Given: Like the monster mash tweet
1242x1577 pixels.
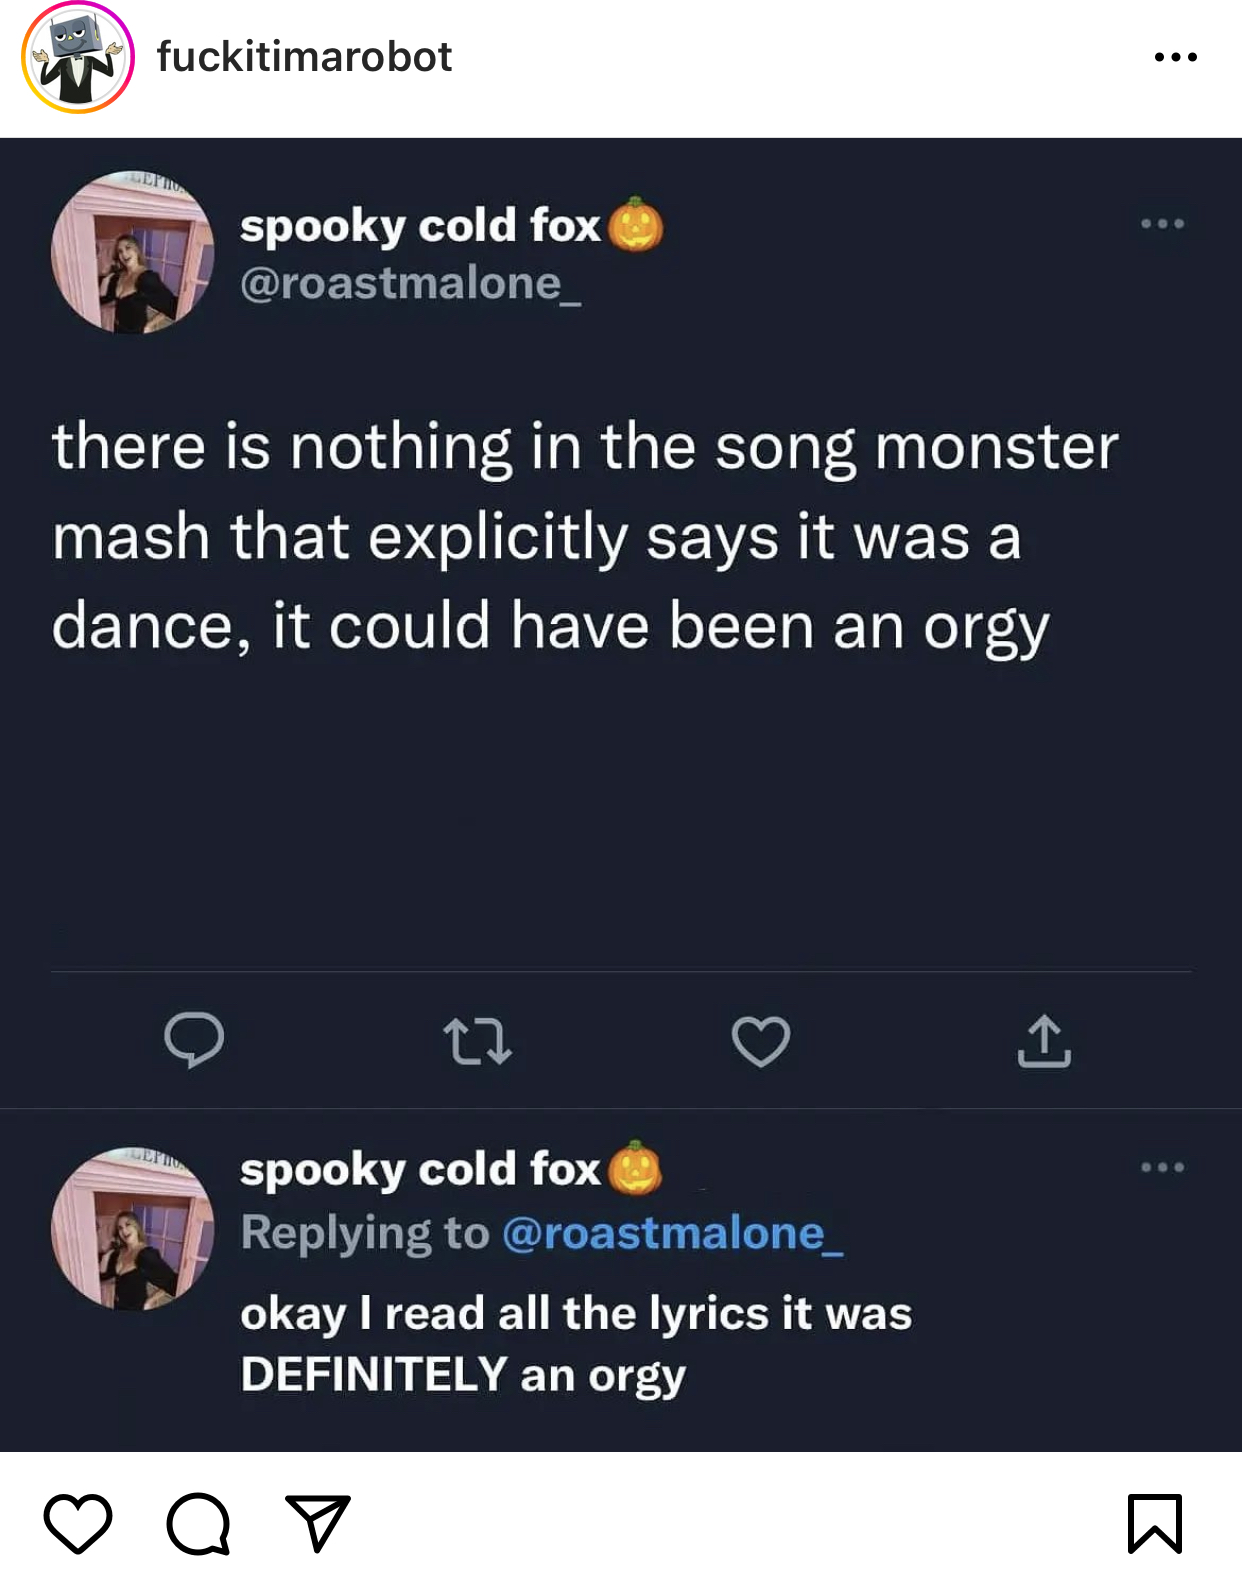Looking at the screenshot, I should point(761,1041).
